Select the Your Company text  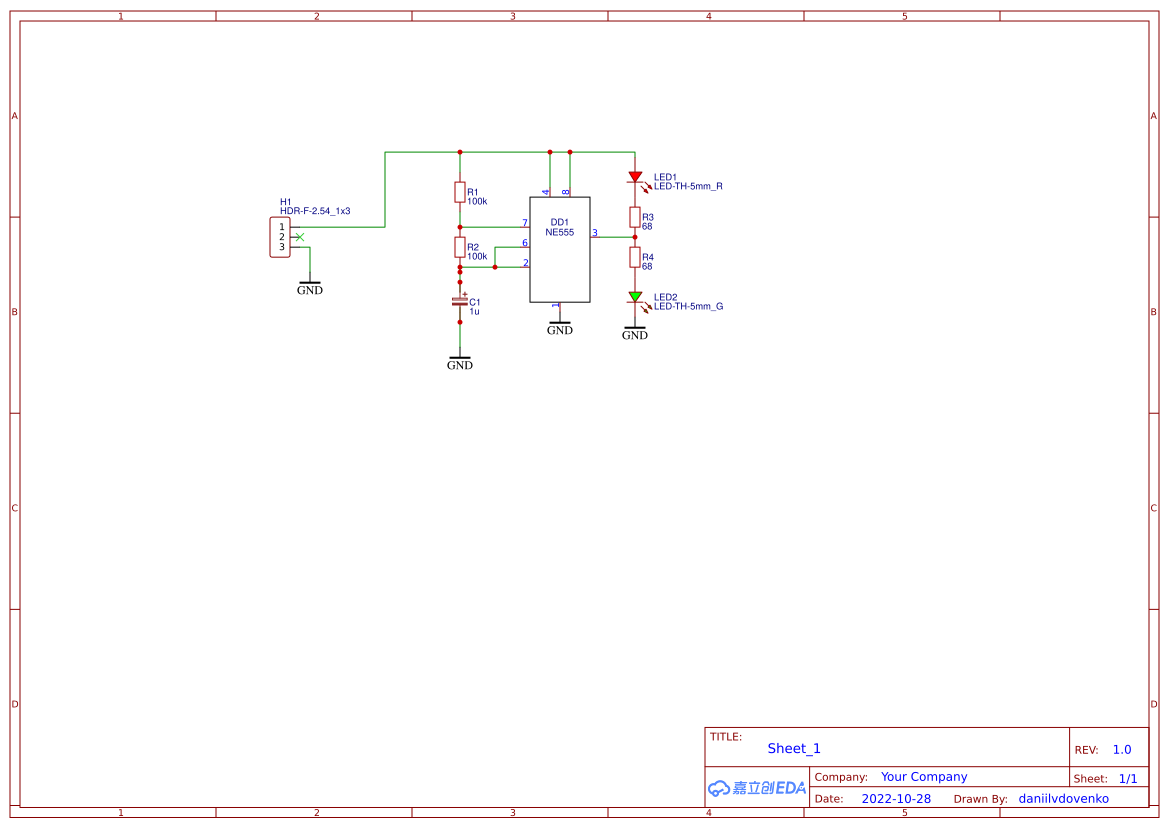pos(923,776)
